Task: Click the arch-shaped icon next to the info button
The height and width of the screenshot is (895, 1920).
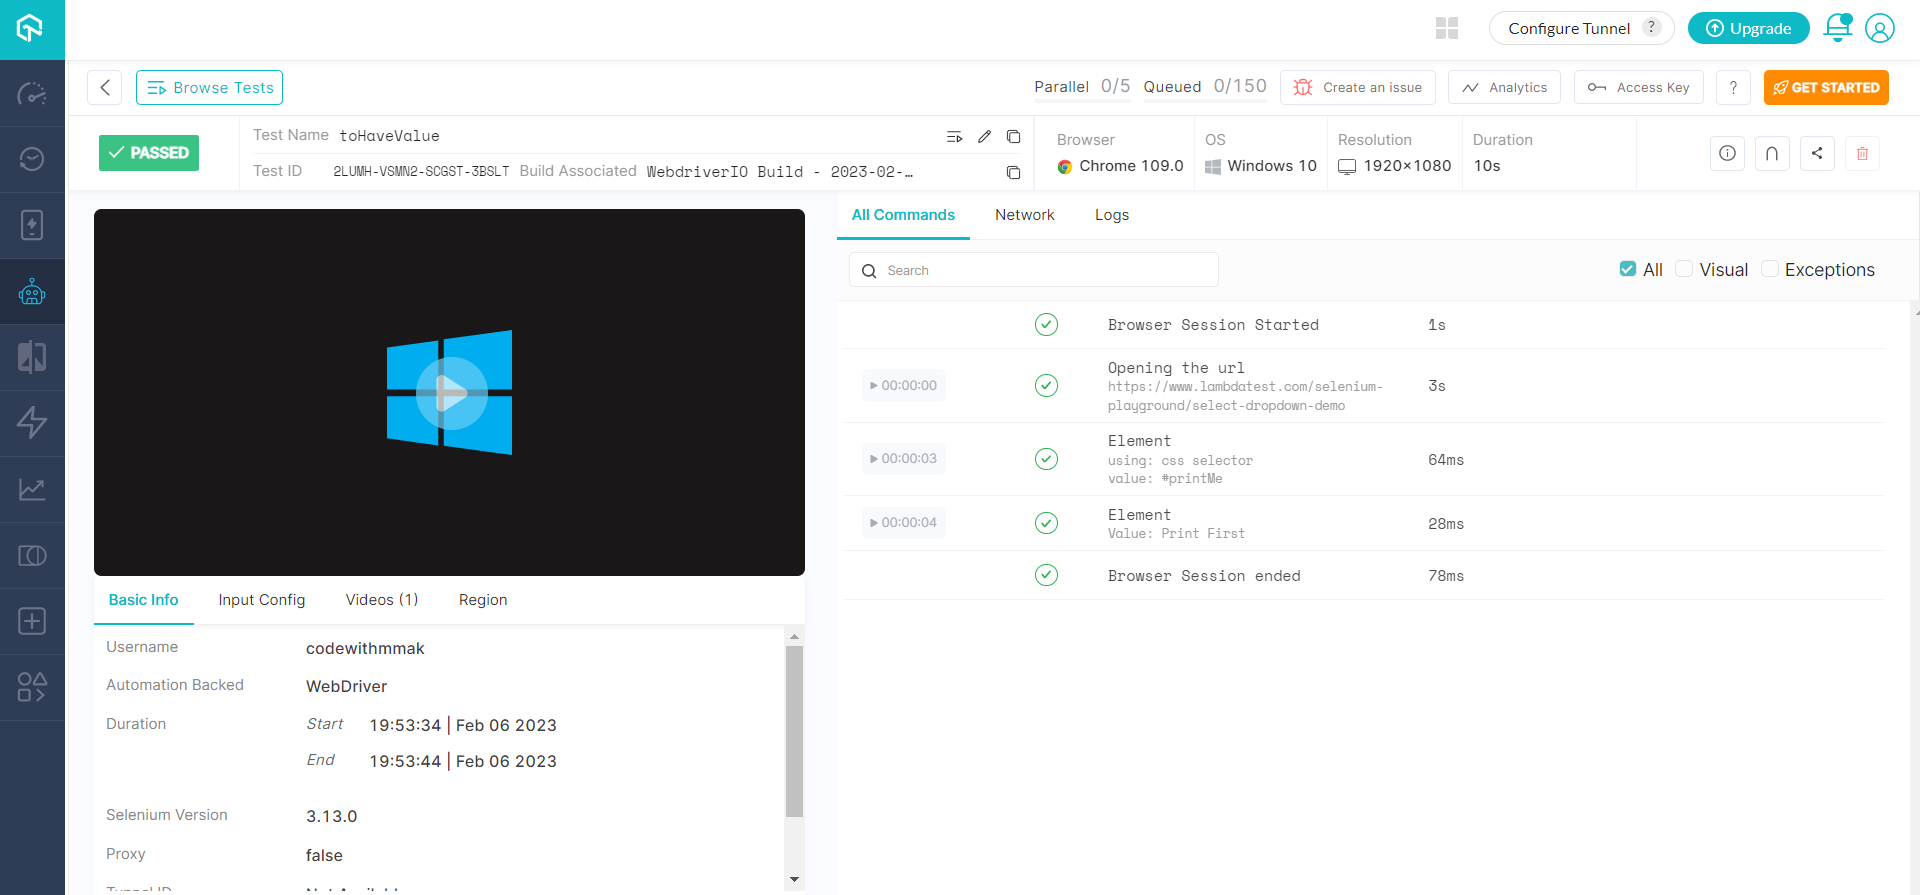Action: (1772, 153)
